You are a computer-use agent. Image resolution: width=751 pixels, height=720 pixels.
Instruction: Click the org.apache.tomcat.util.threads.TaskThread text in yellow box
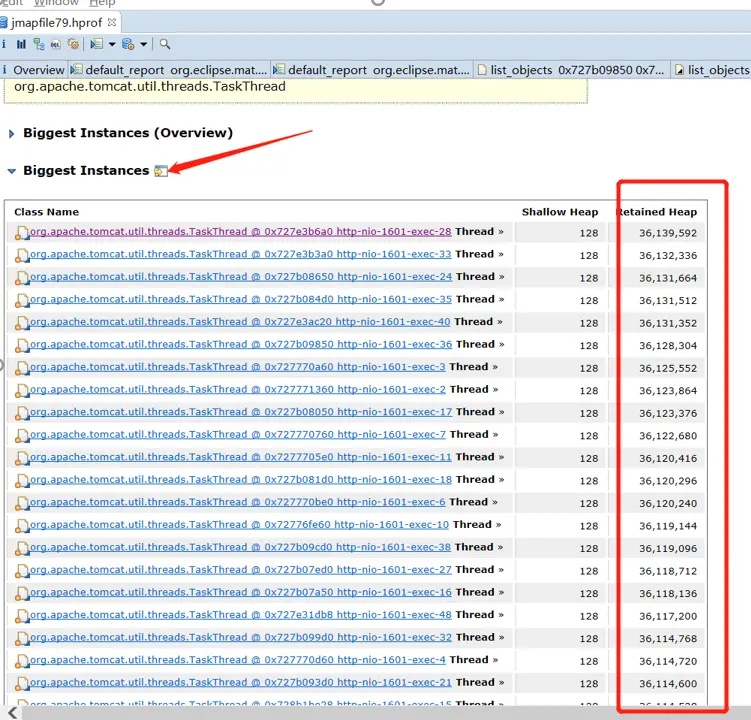point(150,87)
